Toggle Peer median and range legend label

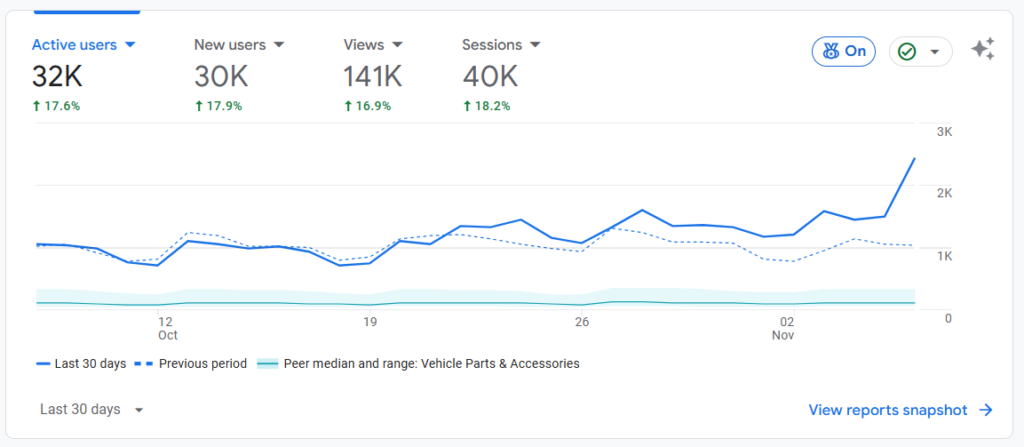tap(431, 364)
